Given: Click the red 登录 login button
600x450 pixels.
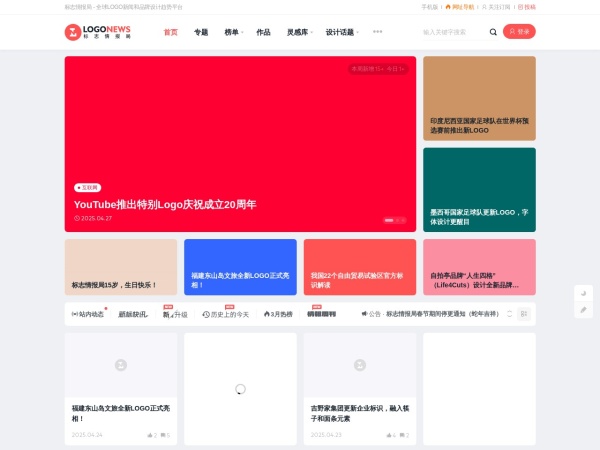Looking at the screenshot, I should click(519, 32).
